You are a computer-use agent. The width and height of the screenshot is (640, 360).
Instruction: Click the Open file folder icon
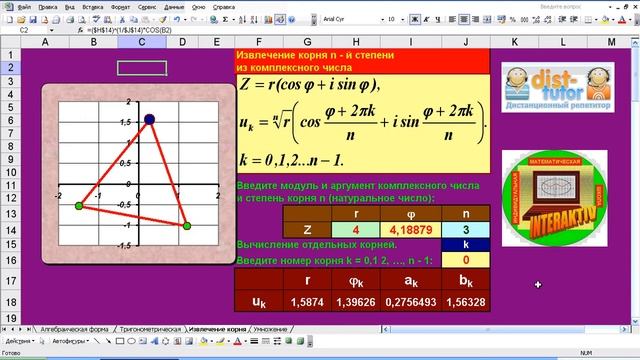[21, 20]
